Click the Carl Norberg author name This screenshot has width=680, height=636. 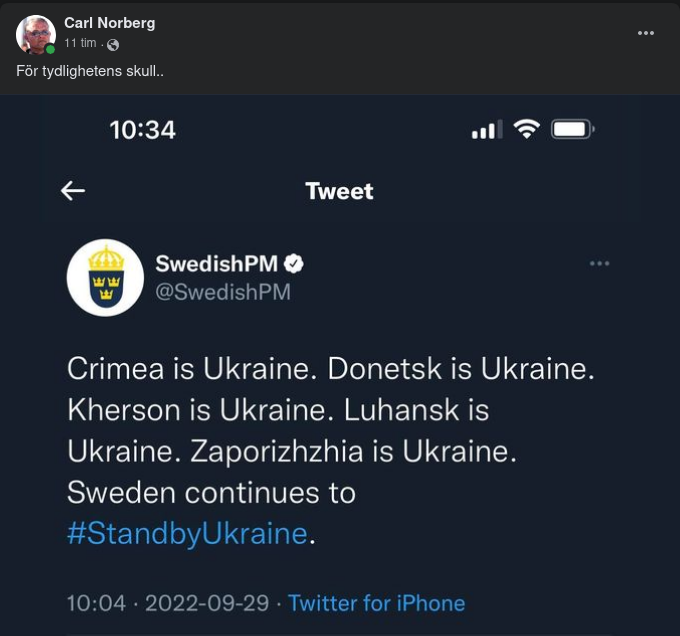coord(109,22)
